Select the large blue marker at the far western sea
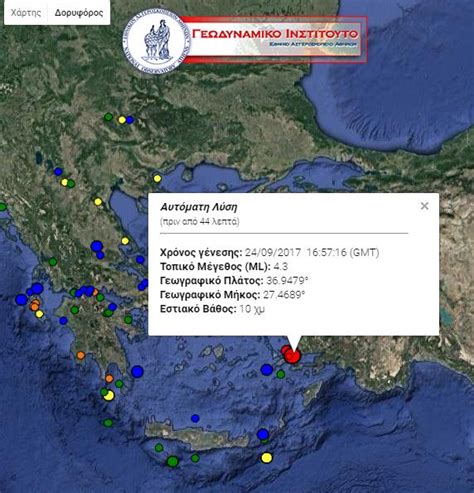The width and height of the screenshot is (474, 493). click(x=21, y=299)
